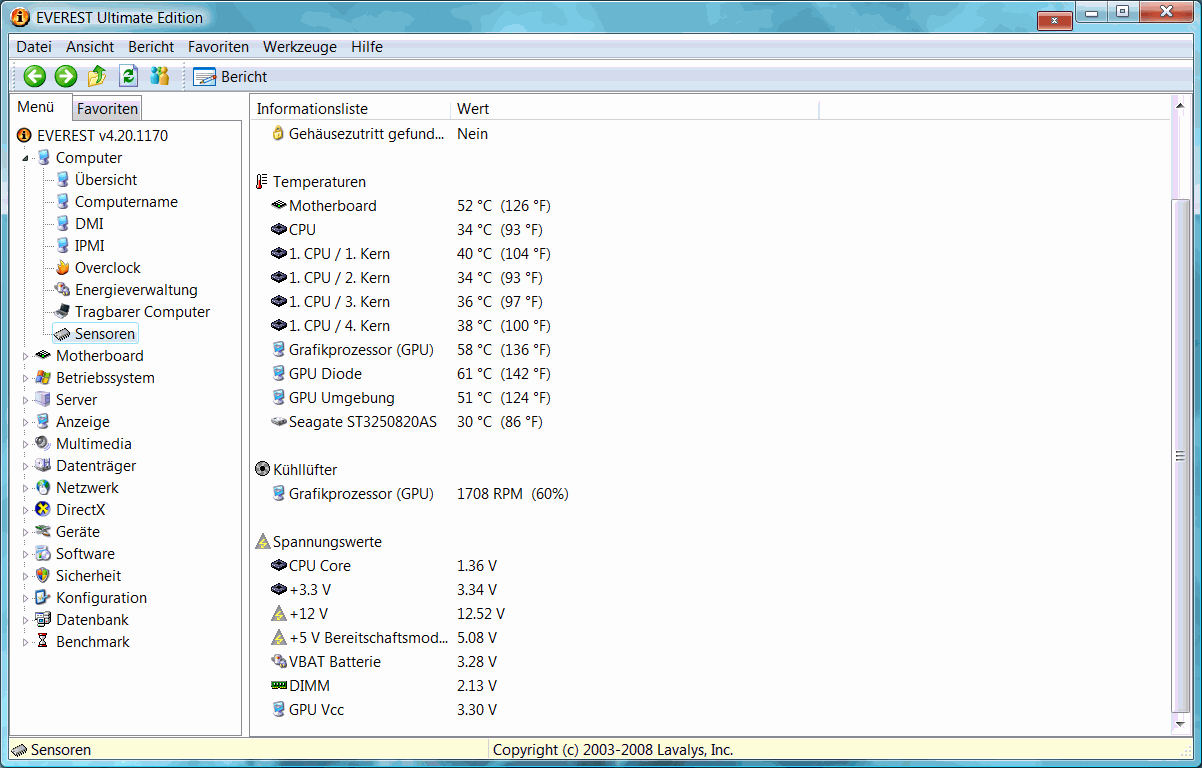
Task: Refresh the view with the refresh icon
Action: 128,76
